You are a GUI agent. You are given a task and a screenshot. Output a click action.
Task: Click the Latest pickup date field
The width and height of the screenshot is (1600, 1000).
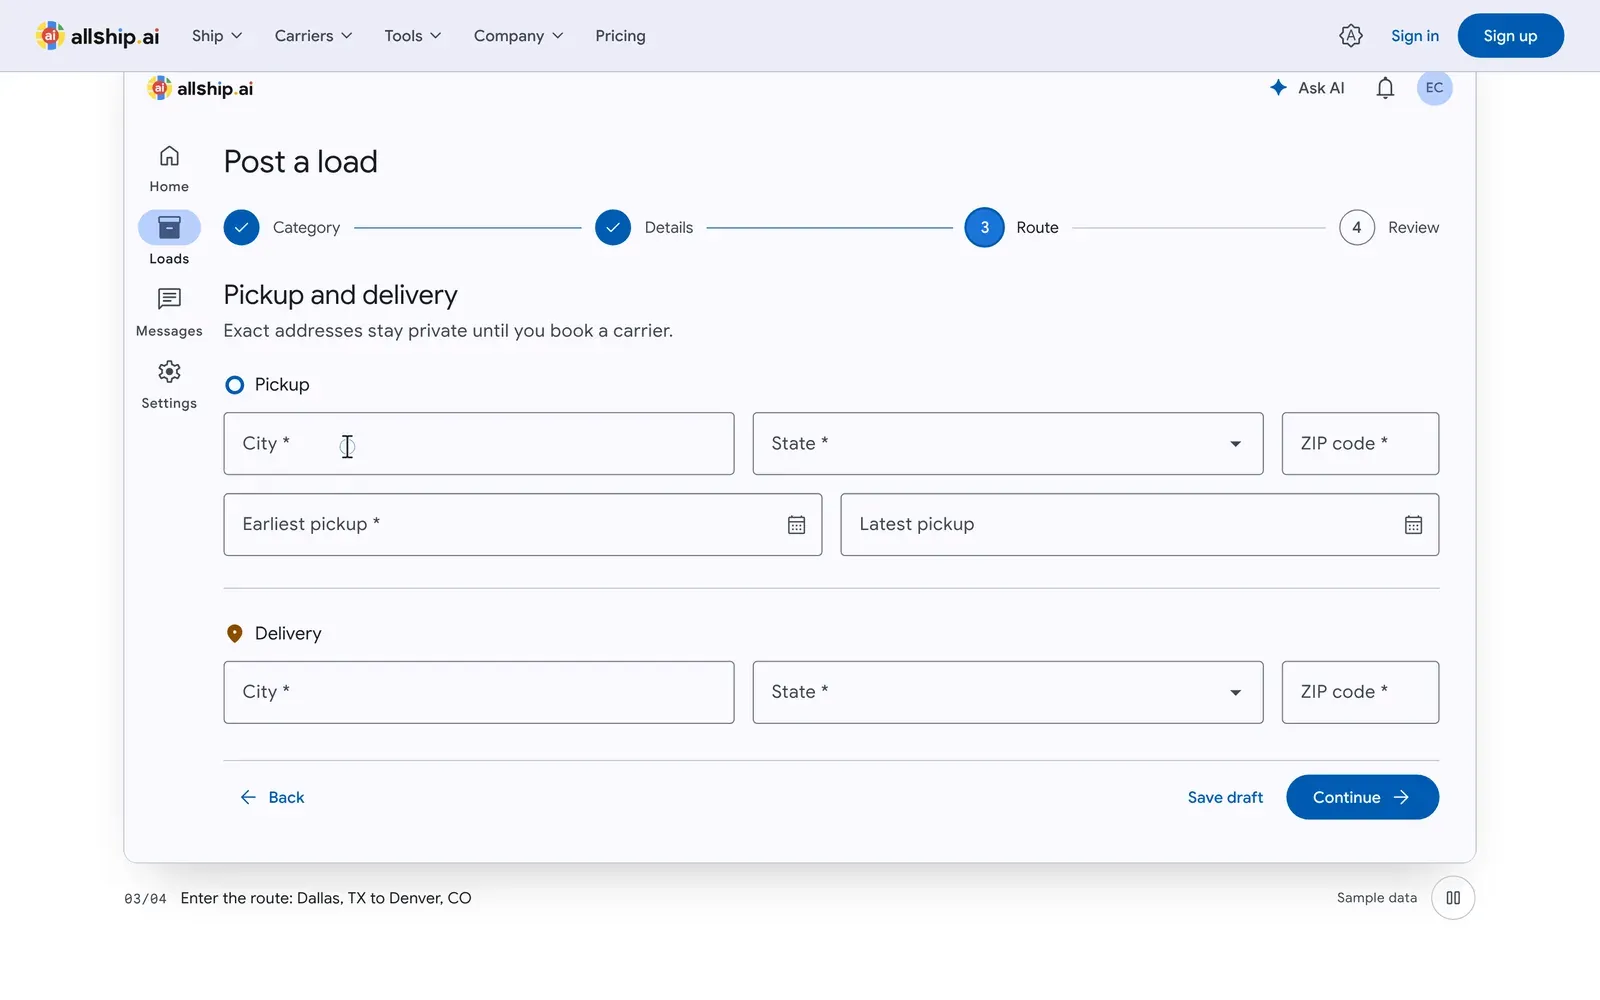pyautogui.click(x=1140, y=525)
